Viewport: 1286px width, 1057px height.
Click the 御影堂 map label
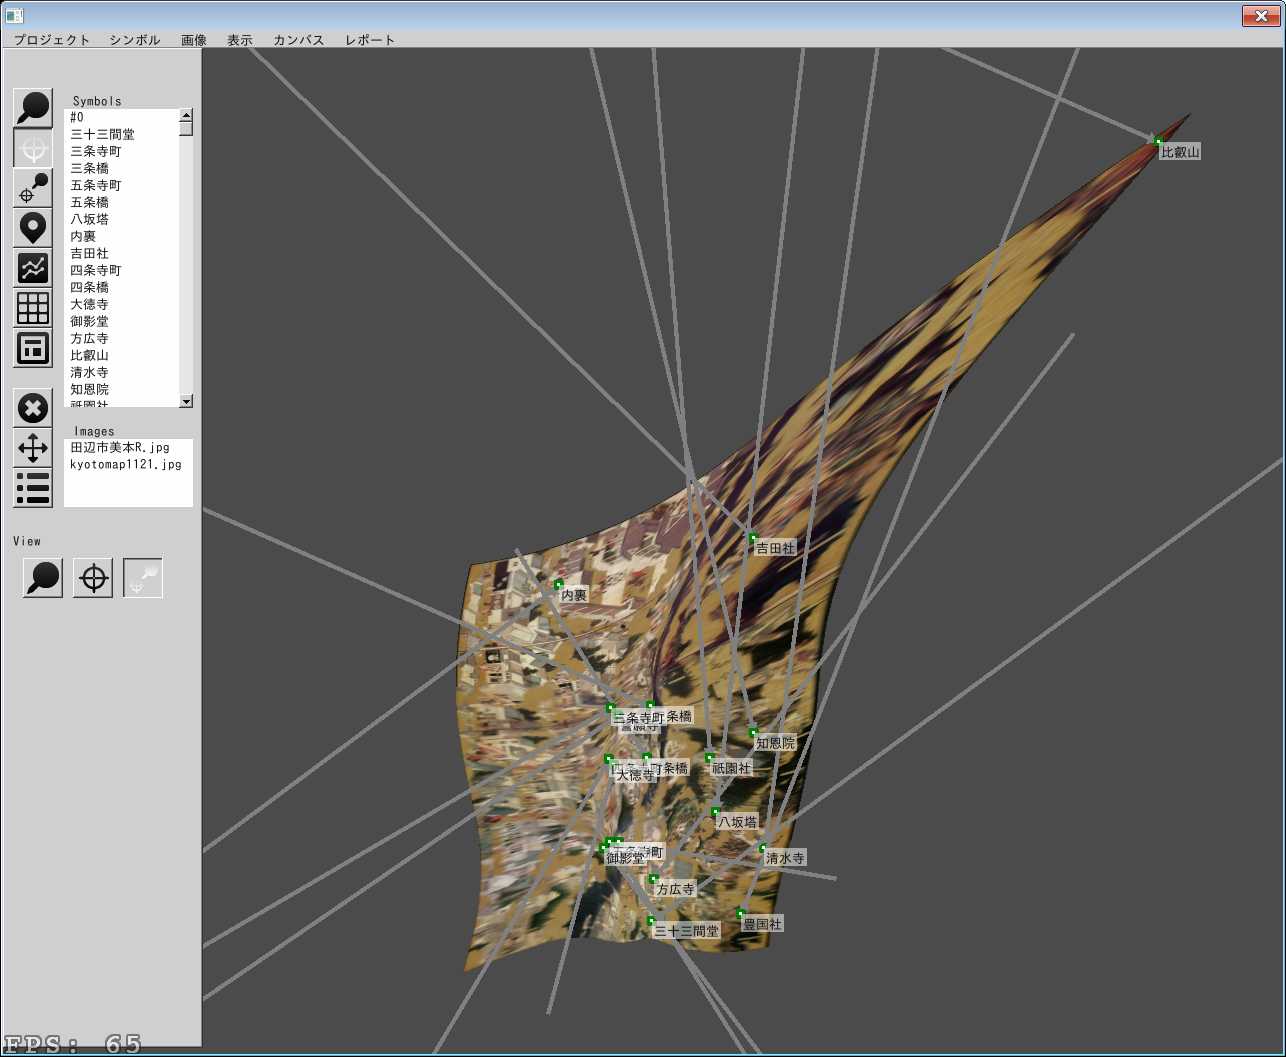point(625,858)
